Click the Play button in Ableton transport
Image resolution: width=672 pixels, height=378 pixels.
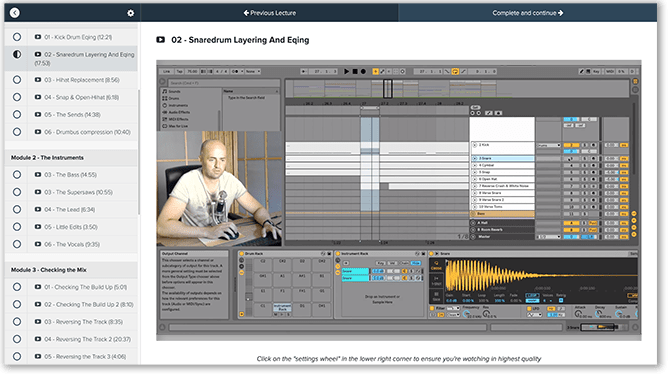(346, 72)
